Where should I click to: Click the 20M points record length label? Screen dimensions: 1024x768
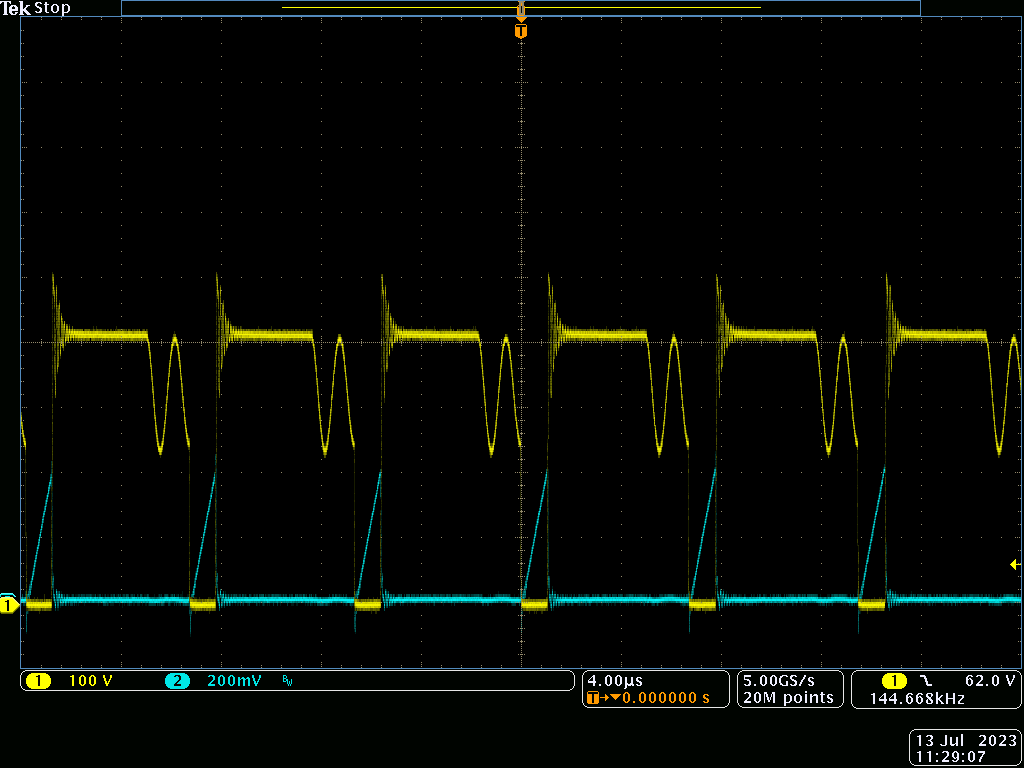[x=788, y=697]
